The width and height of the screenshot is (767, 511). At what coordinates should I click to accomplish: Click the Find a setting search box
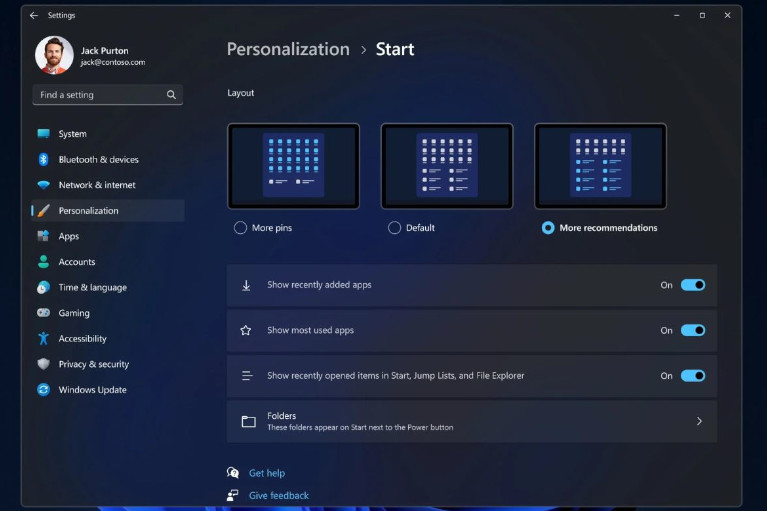[x=108, y=95]
